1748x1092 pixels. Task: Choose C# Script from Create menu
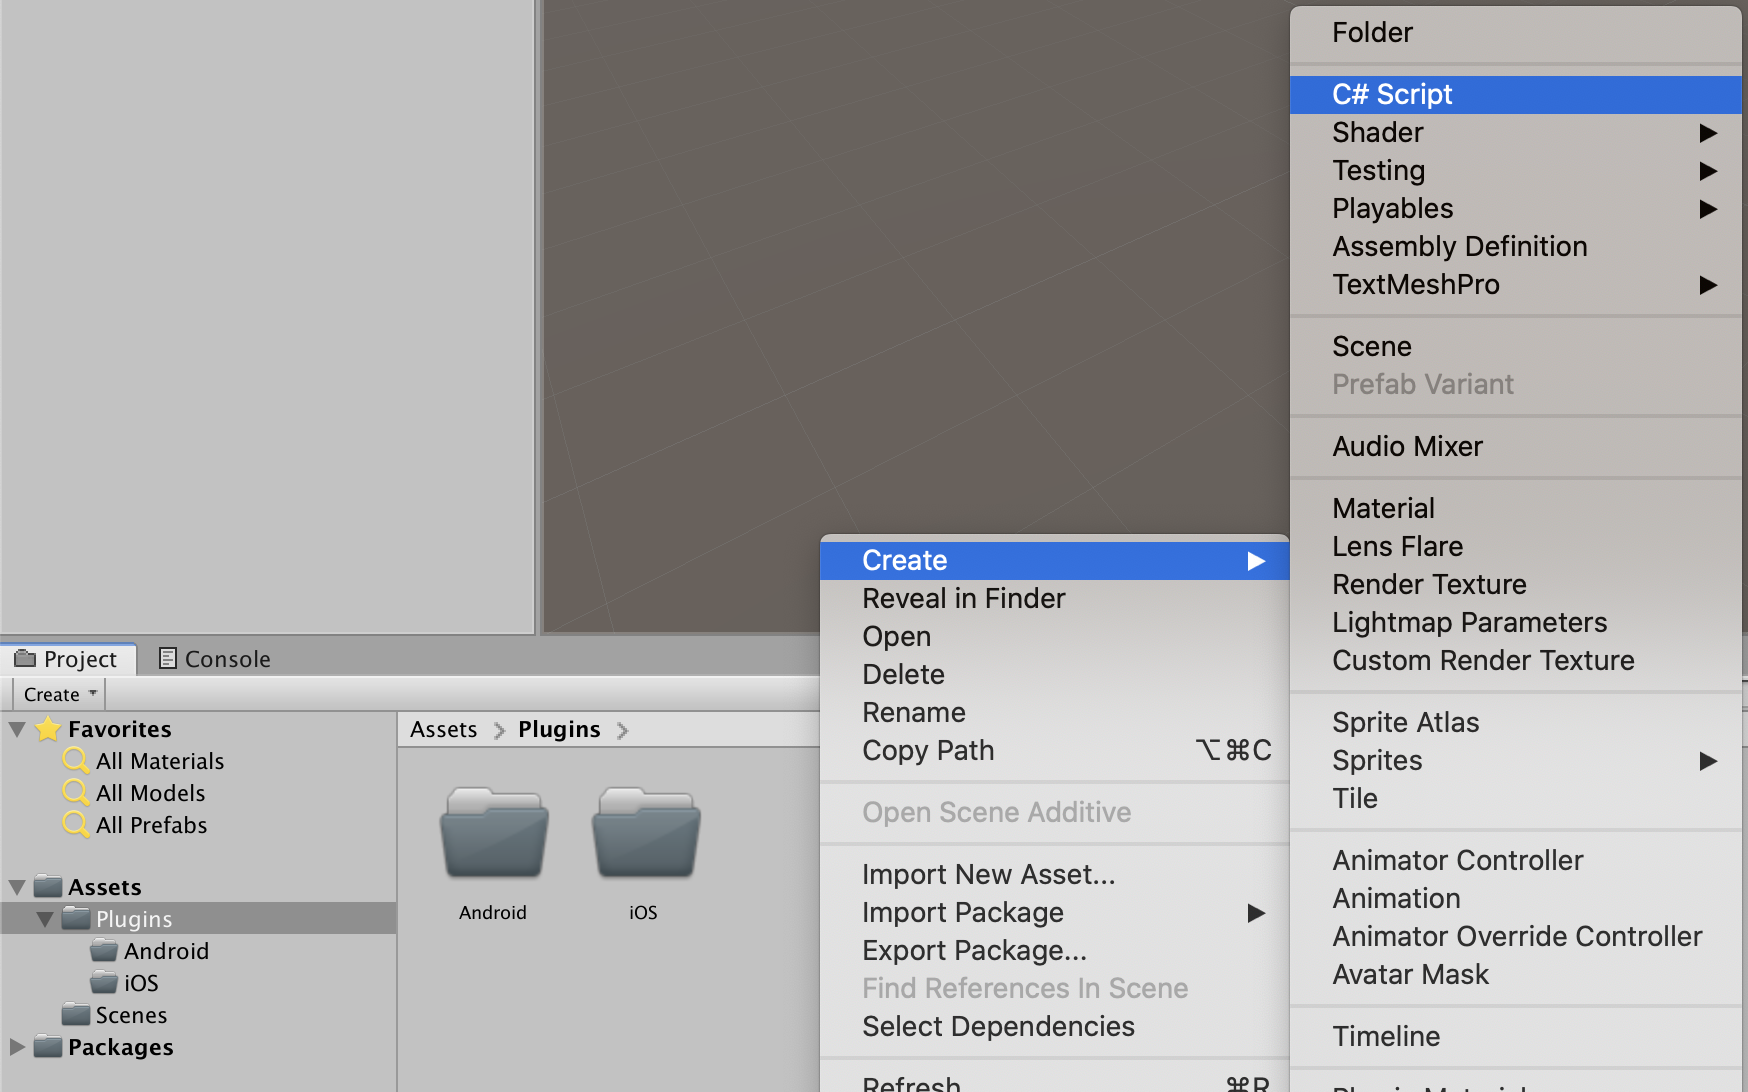tap(1516, 94)
